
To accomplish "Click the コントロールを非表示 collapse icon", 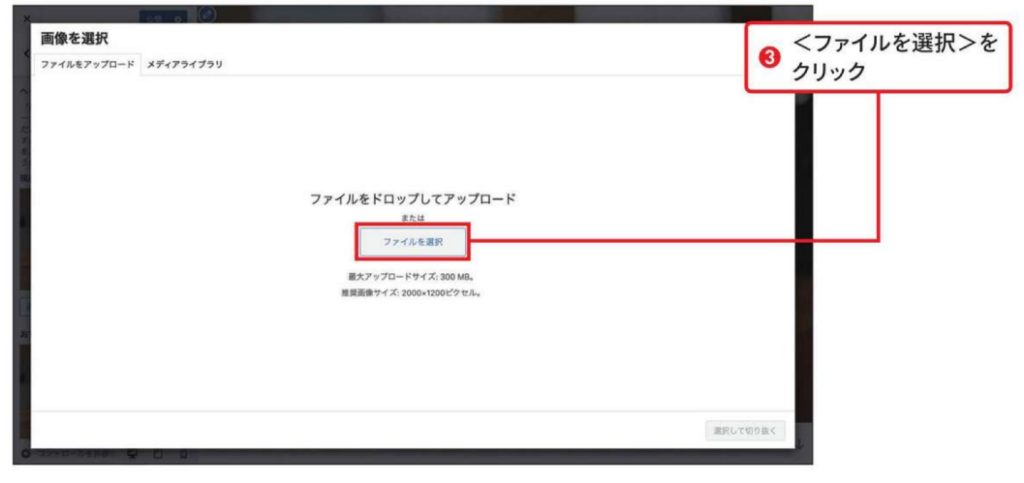I will click(25, 454).
